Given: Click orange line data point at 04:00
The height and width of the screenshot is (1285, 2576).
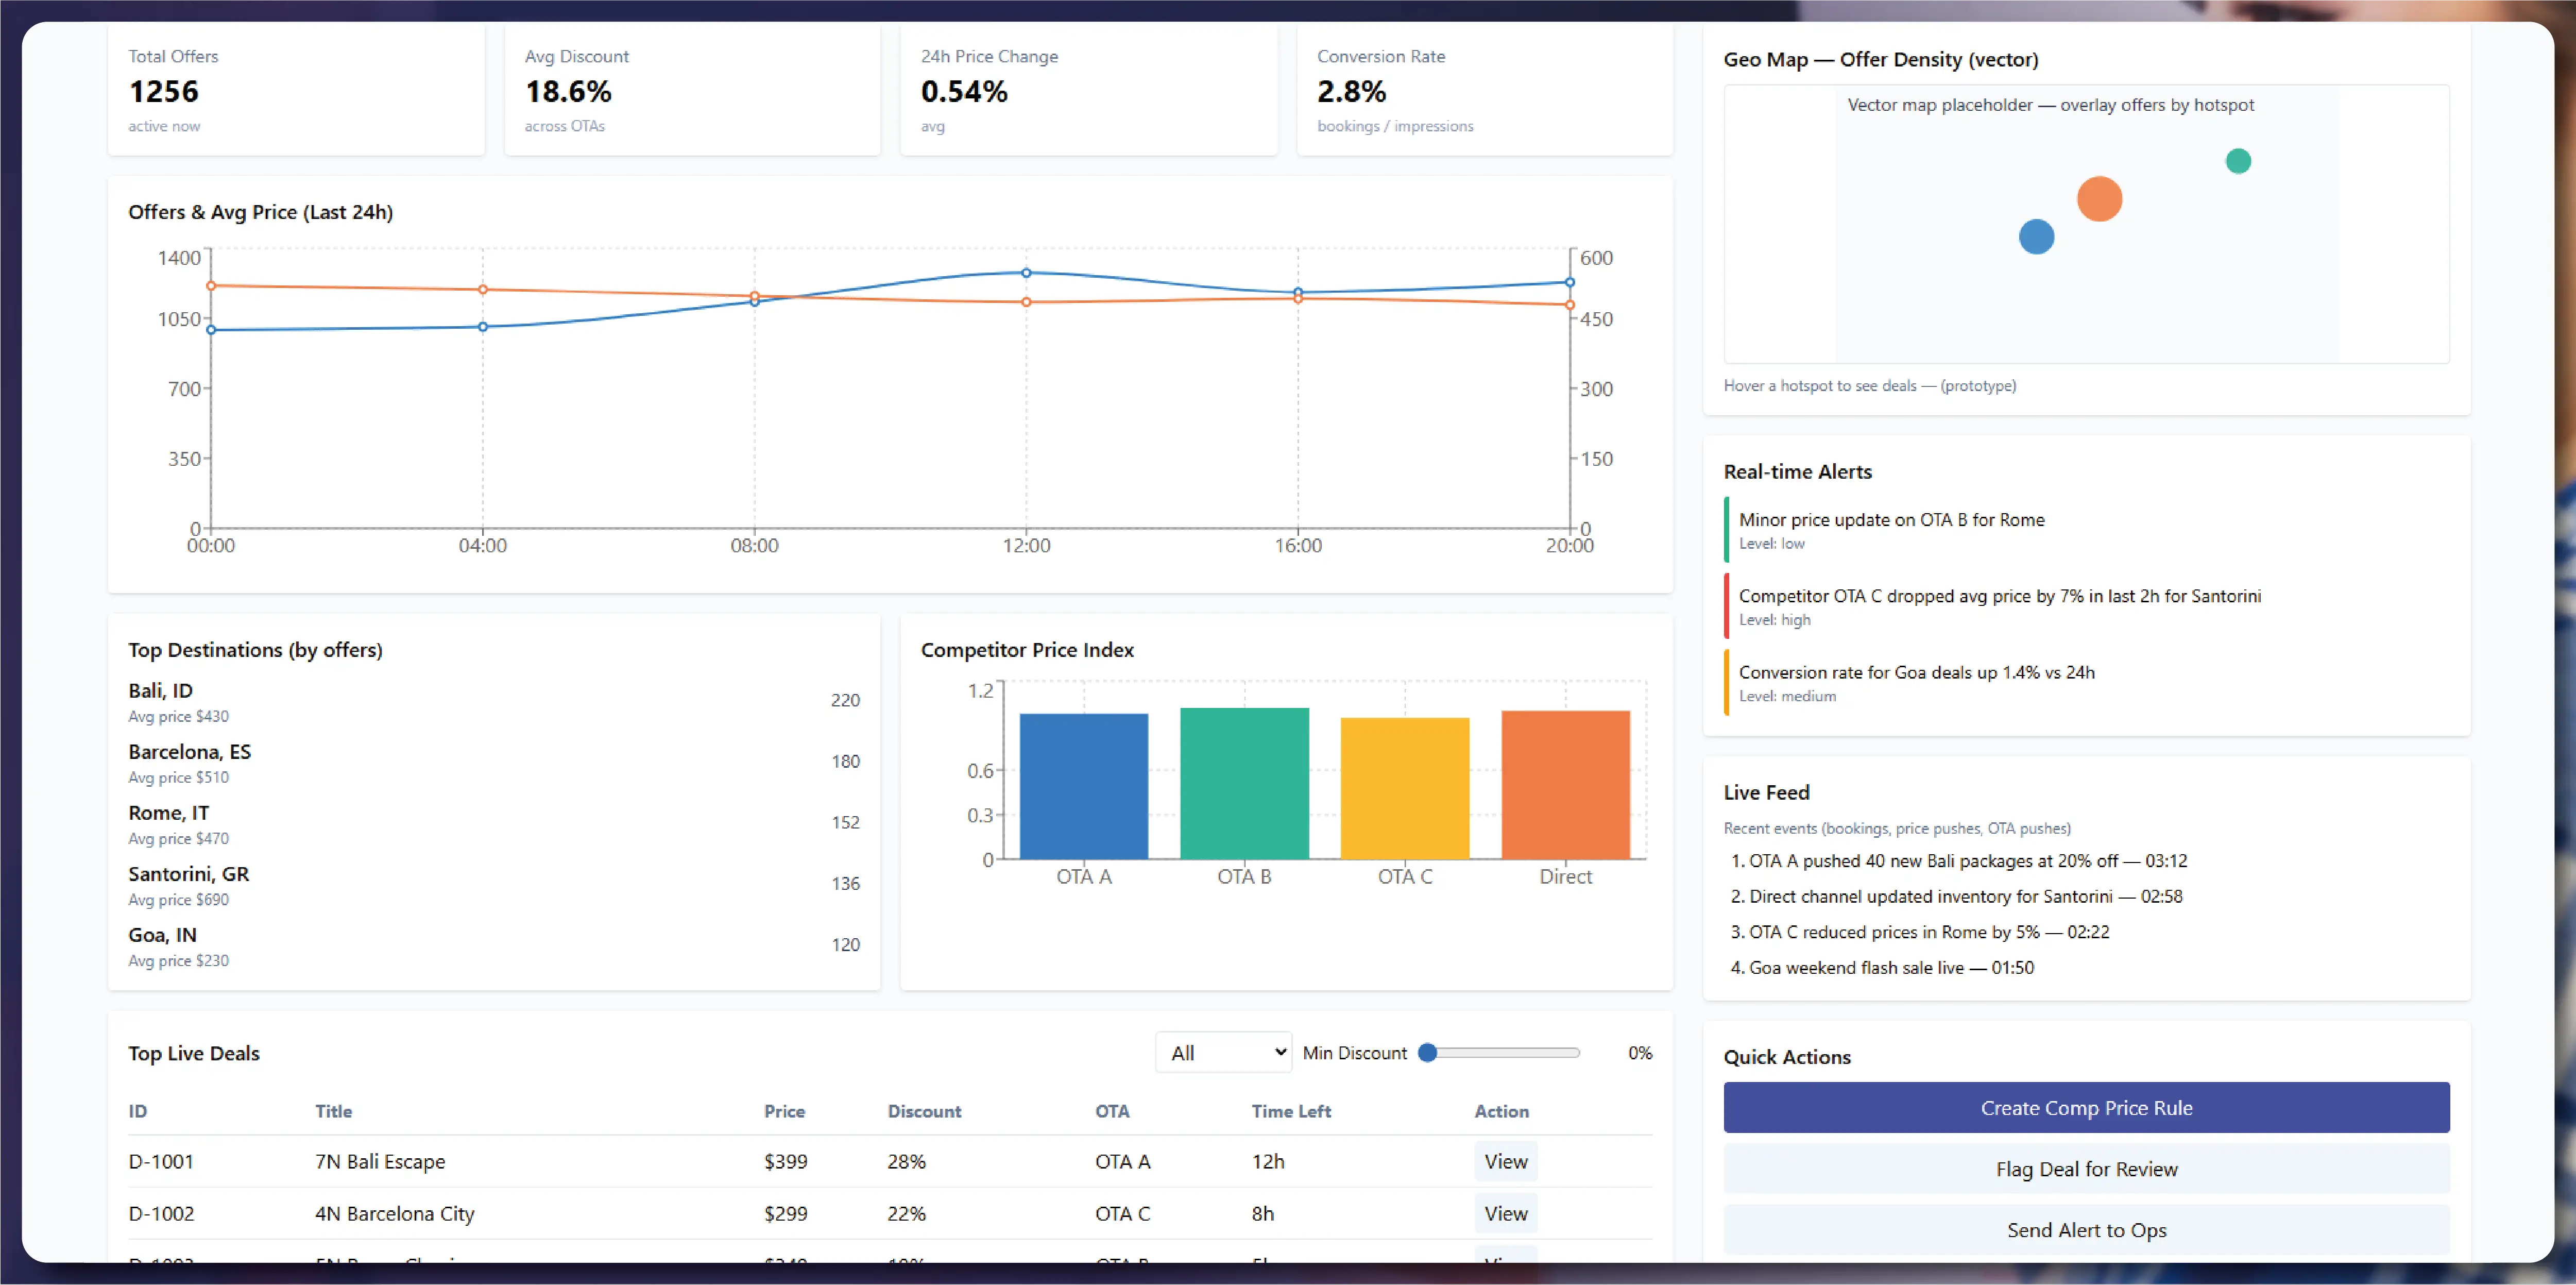Looking at the screenshot, I should 483,290.
